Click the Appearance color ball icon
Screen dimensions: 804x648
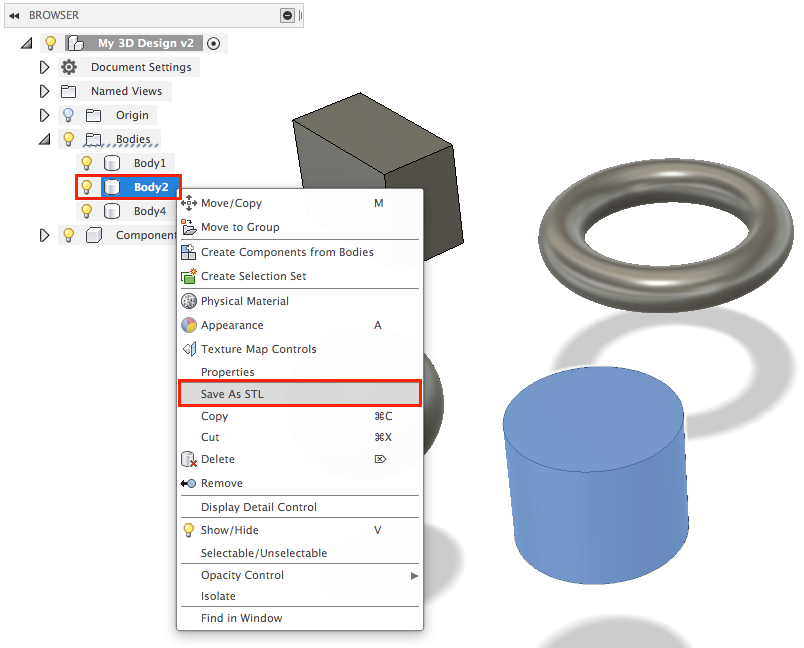tap(188, 325)
